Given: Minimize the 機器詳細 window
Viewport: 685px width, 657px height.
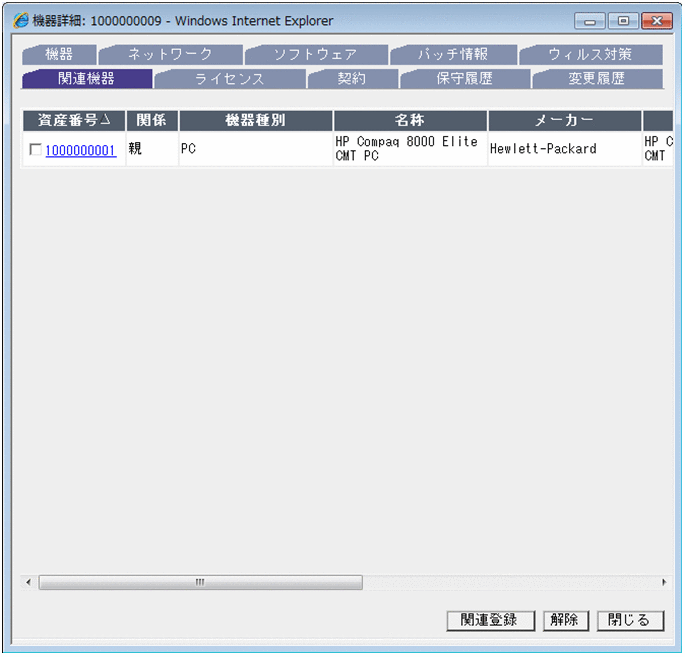Looking at the screenshot, I should click(590, 21).
